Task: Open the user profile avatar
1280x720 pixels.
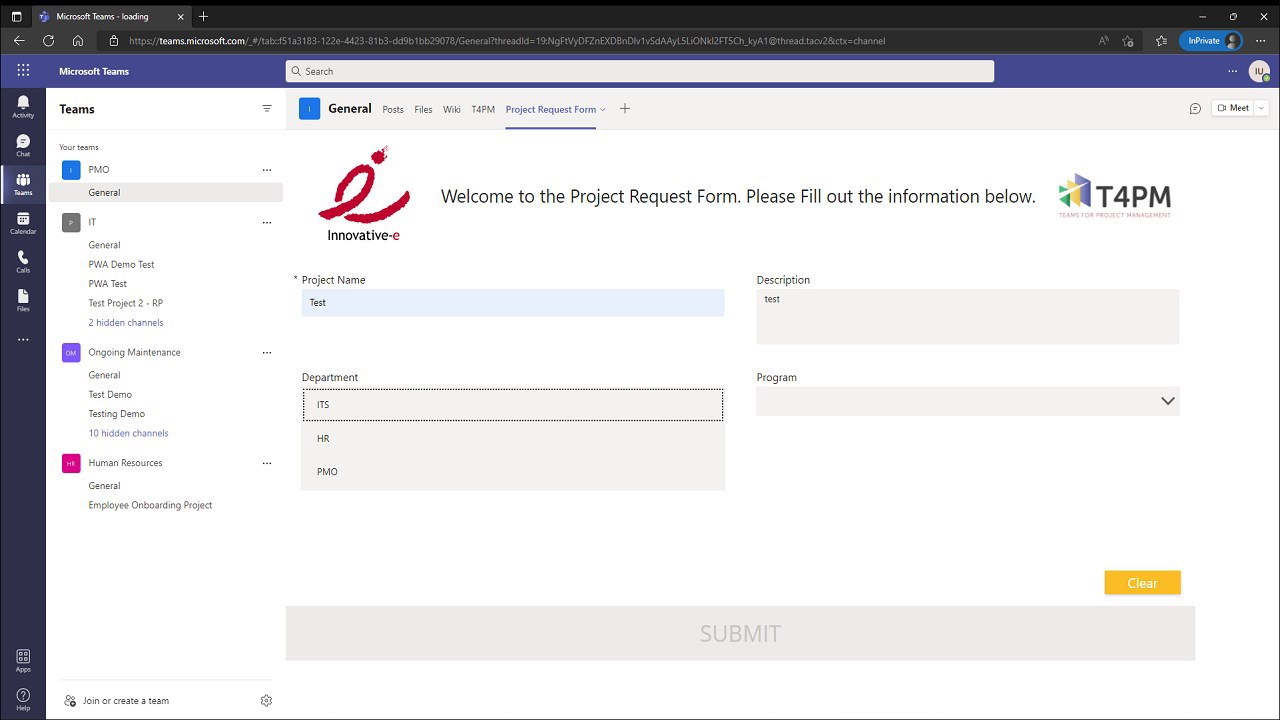Action: (1259, 71)
